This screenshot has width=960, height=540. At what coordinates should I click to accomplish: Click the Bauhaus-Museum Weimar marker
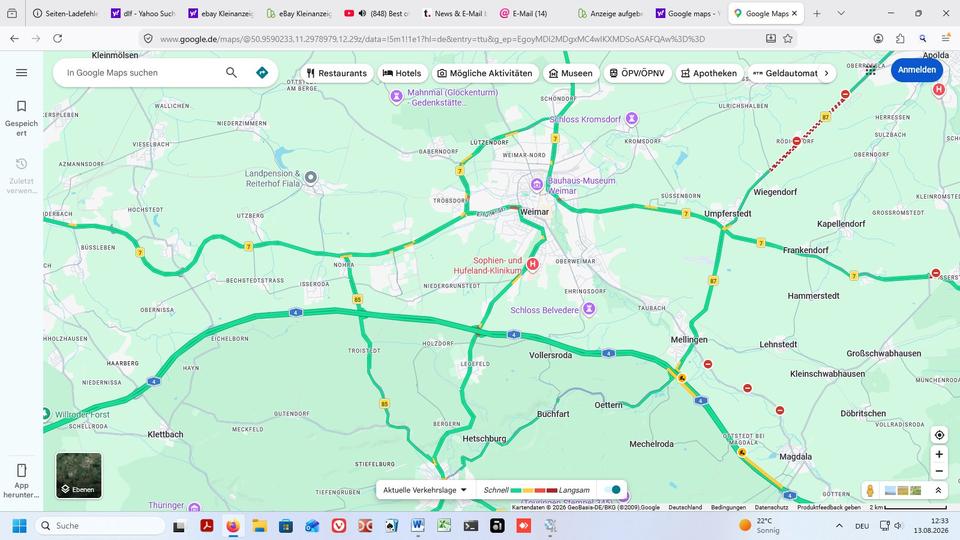(537, 184)
